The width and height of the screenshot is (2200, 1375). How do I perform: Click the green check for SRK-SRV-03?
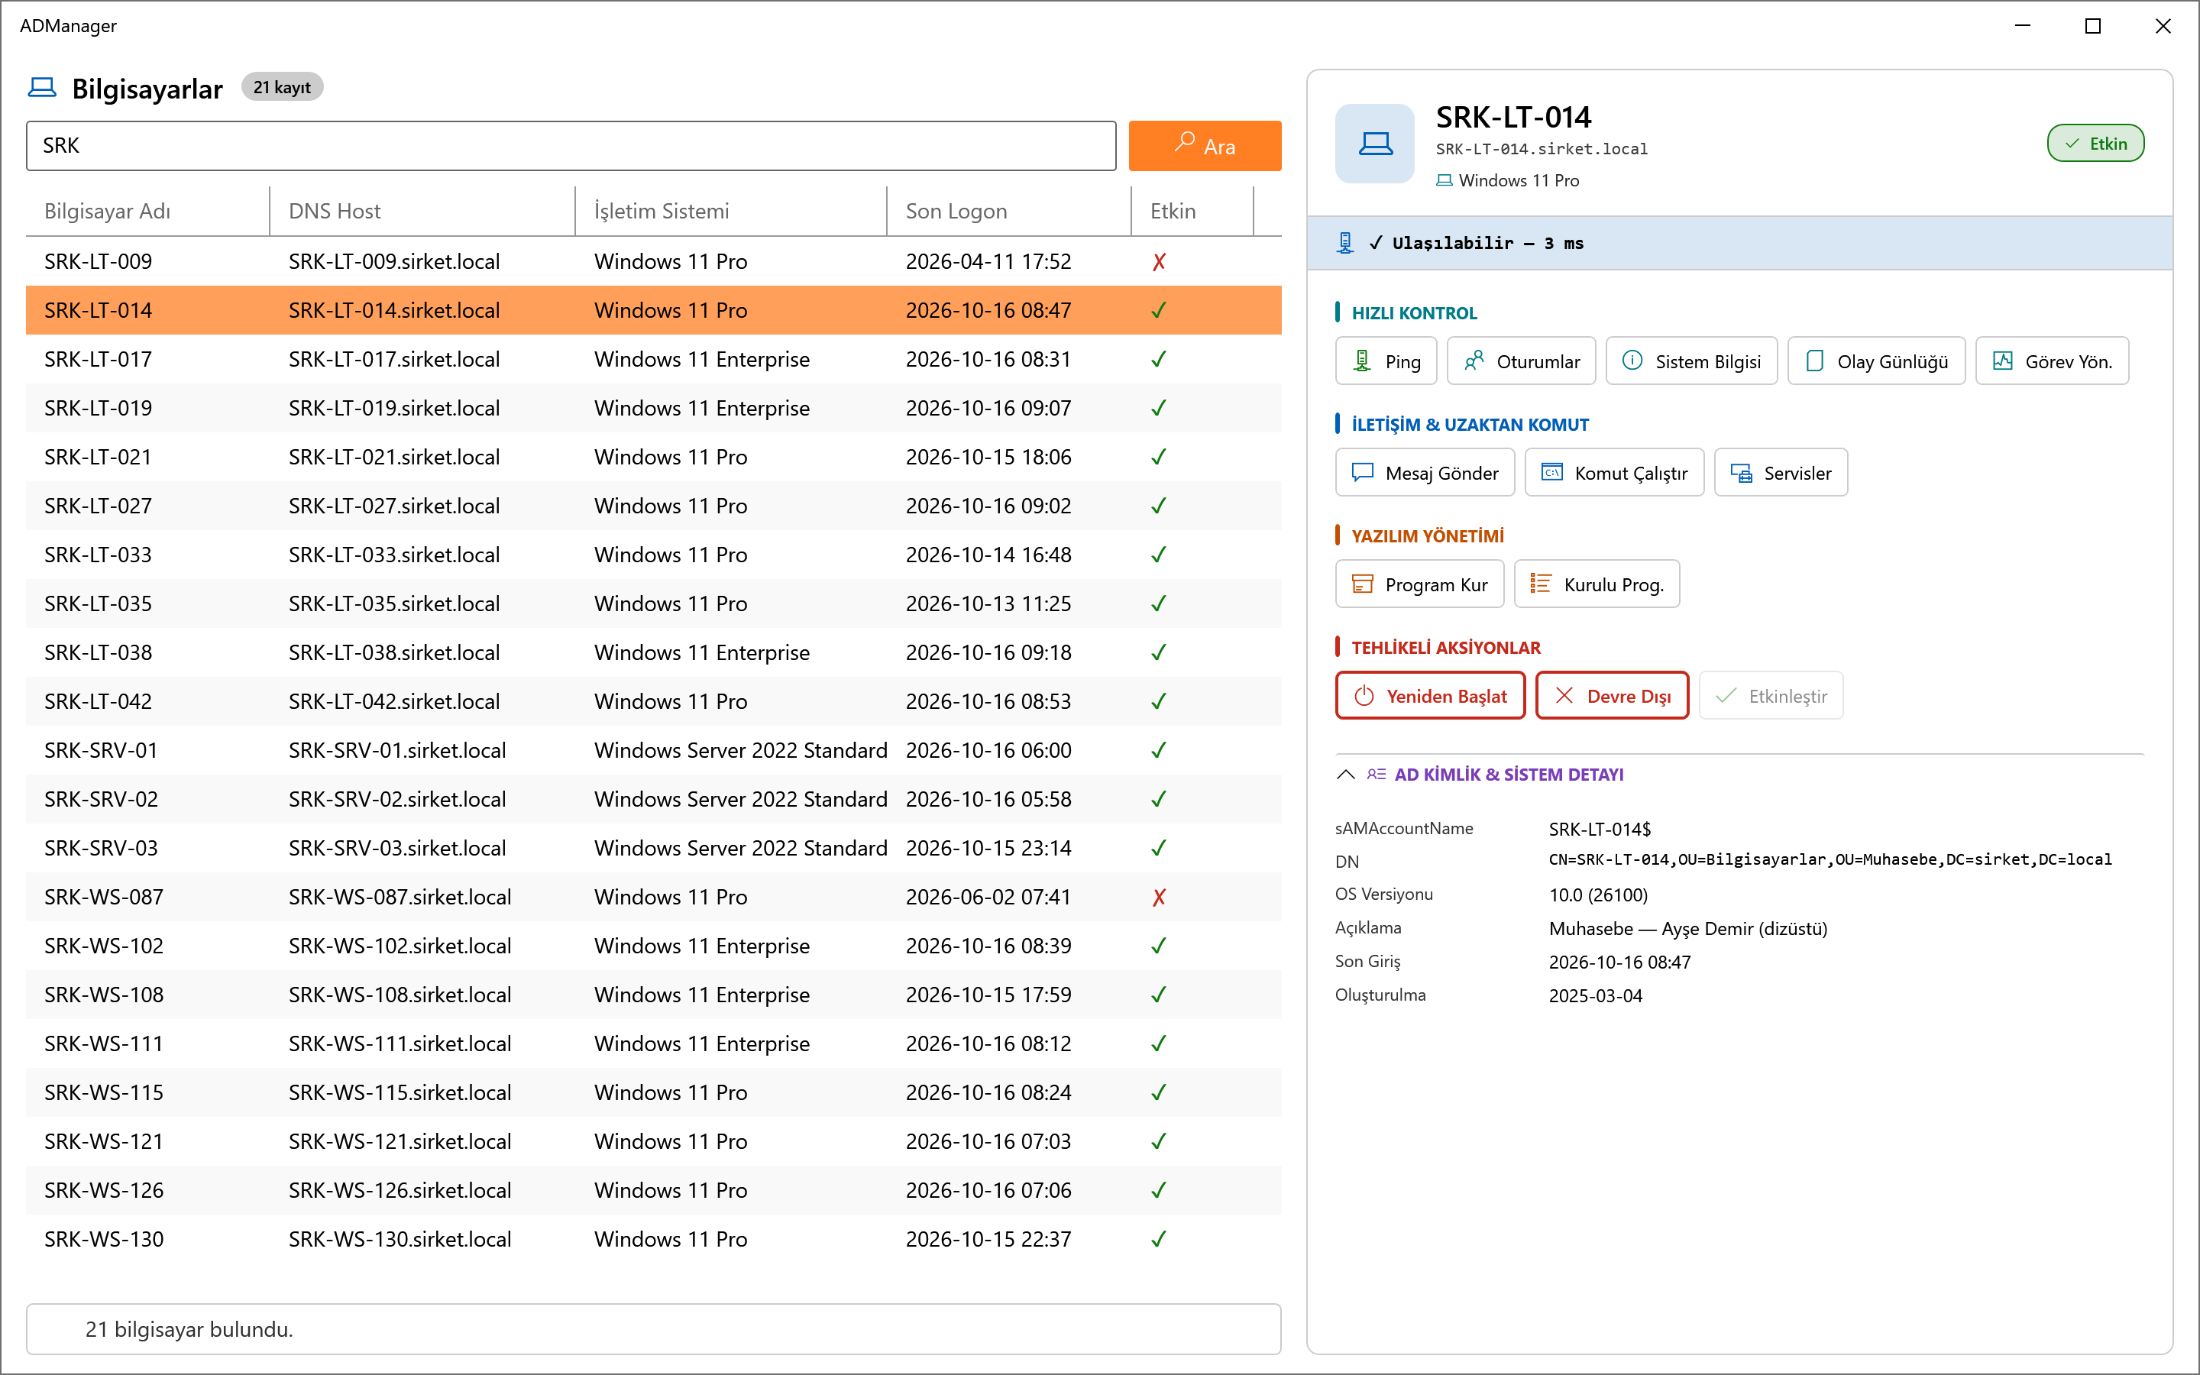point(1159,848)
